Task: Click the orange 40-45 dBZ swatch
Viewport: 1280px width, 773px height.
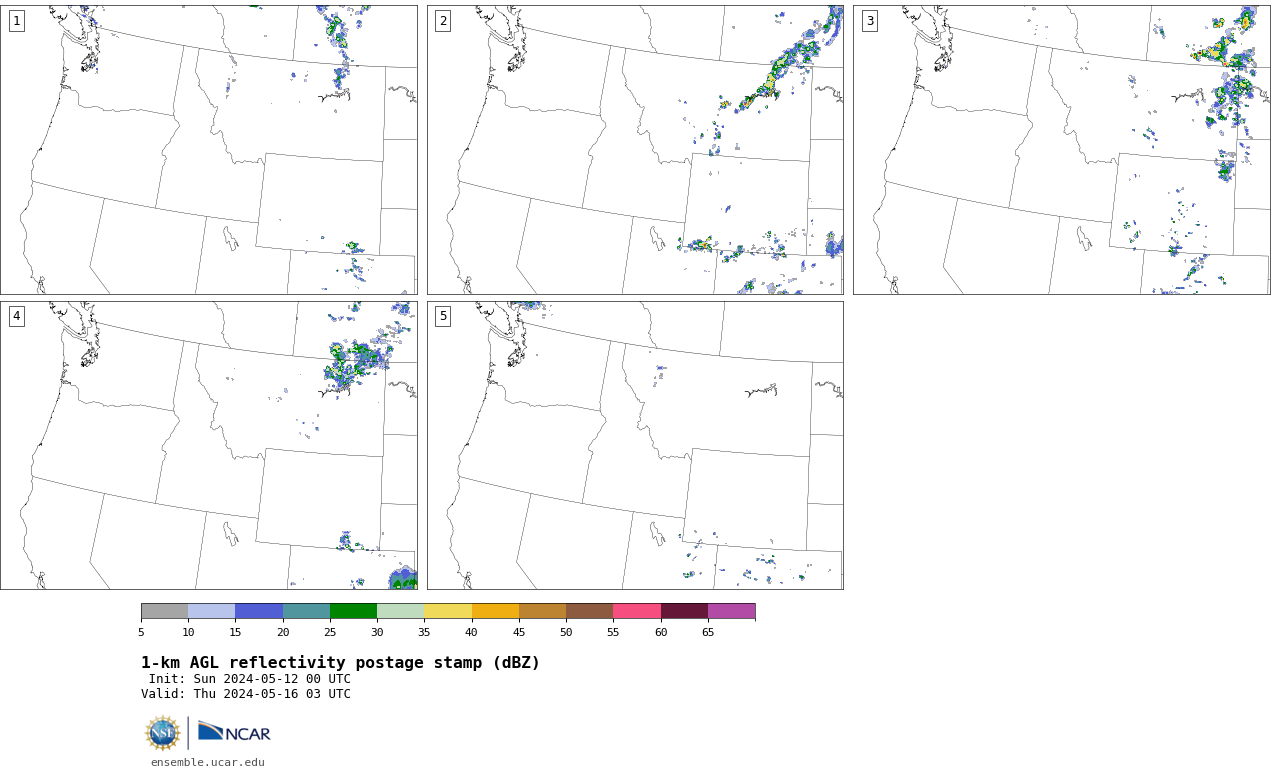Action: click(495, 611)
